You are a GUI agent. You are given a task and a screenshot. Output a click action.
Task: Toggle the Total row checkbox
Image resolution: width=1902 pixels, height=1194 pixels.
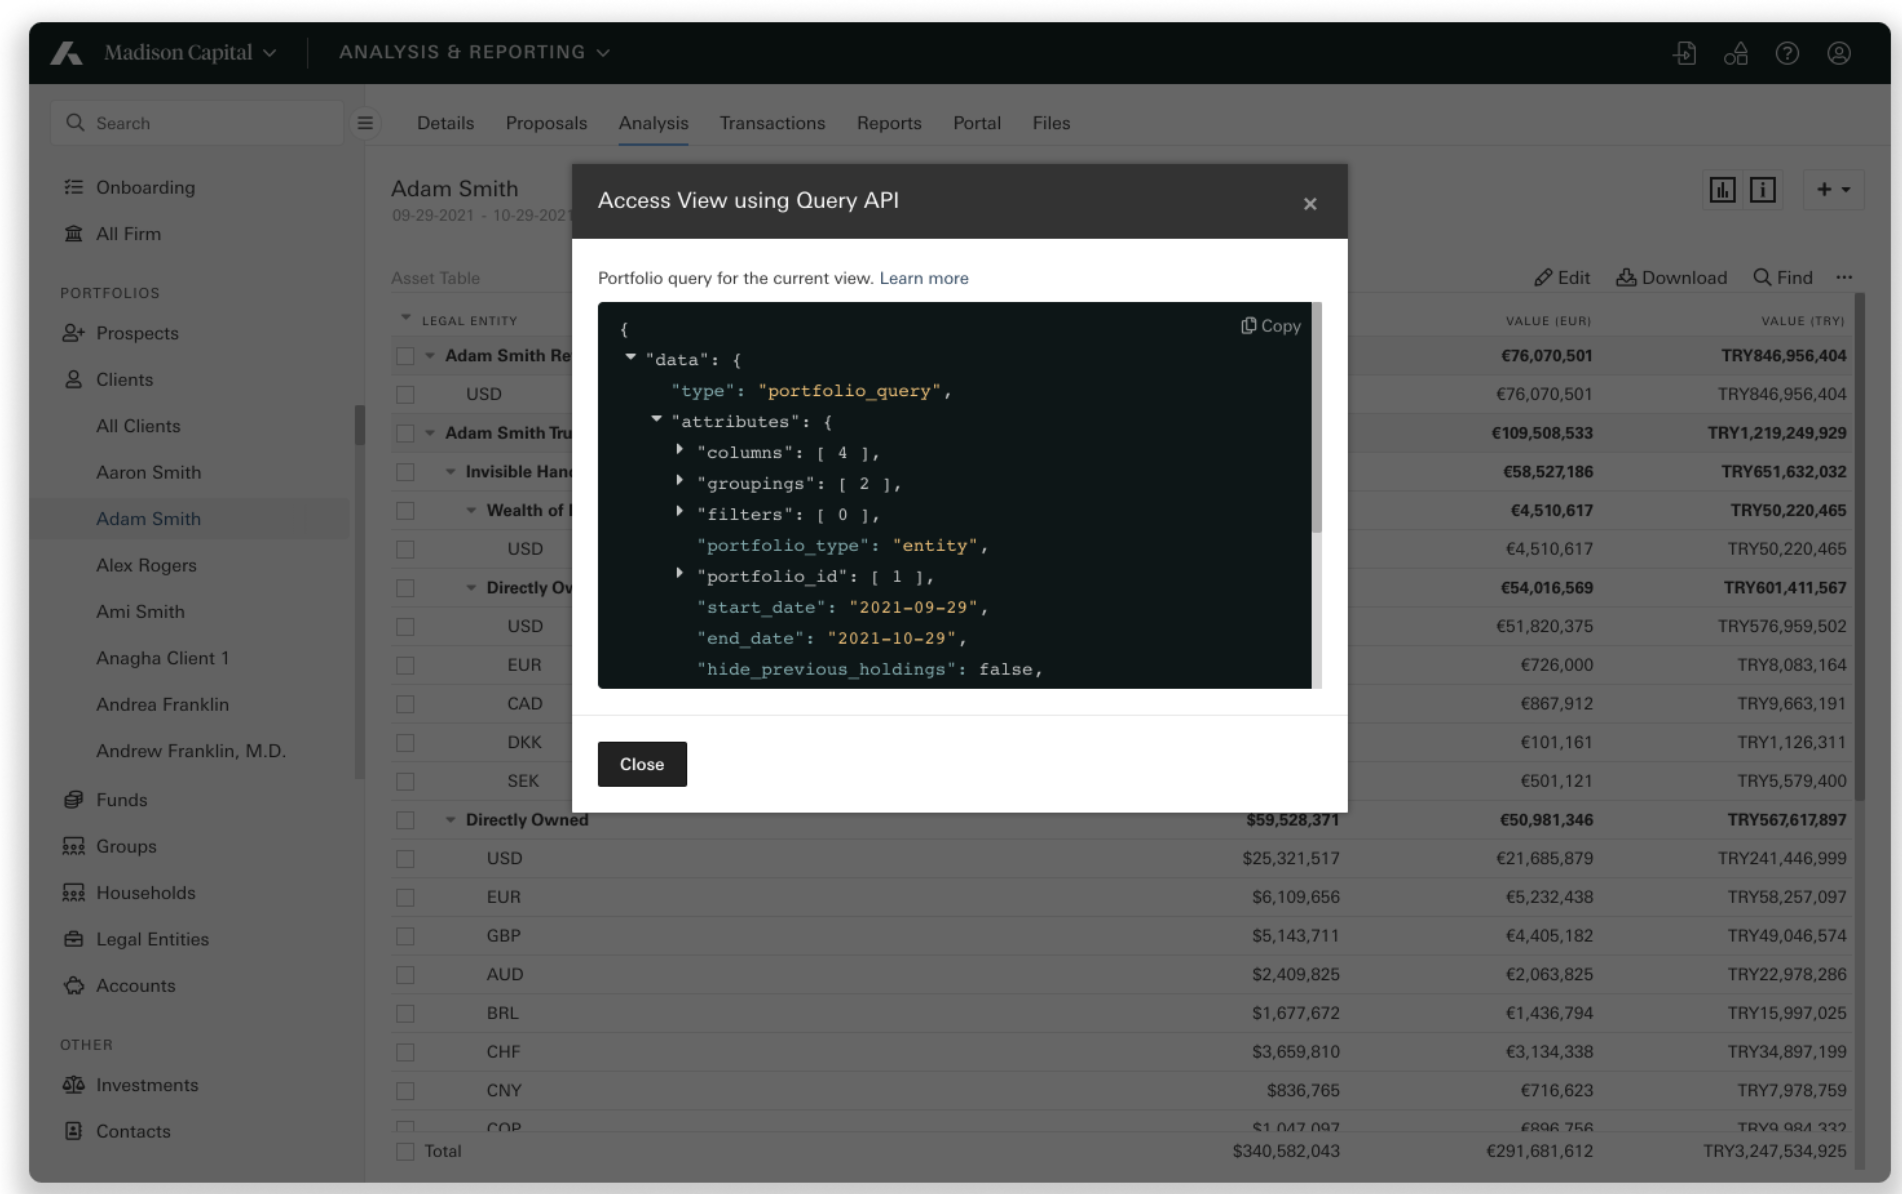(x=405, y=1152)
